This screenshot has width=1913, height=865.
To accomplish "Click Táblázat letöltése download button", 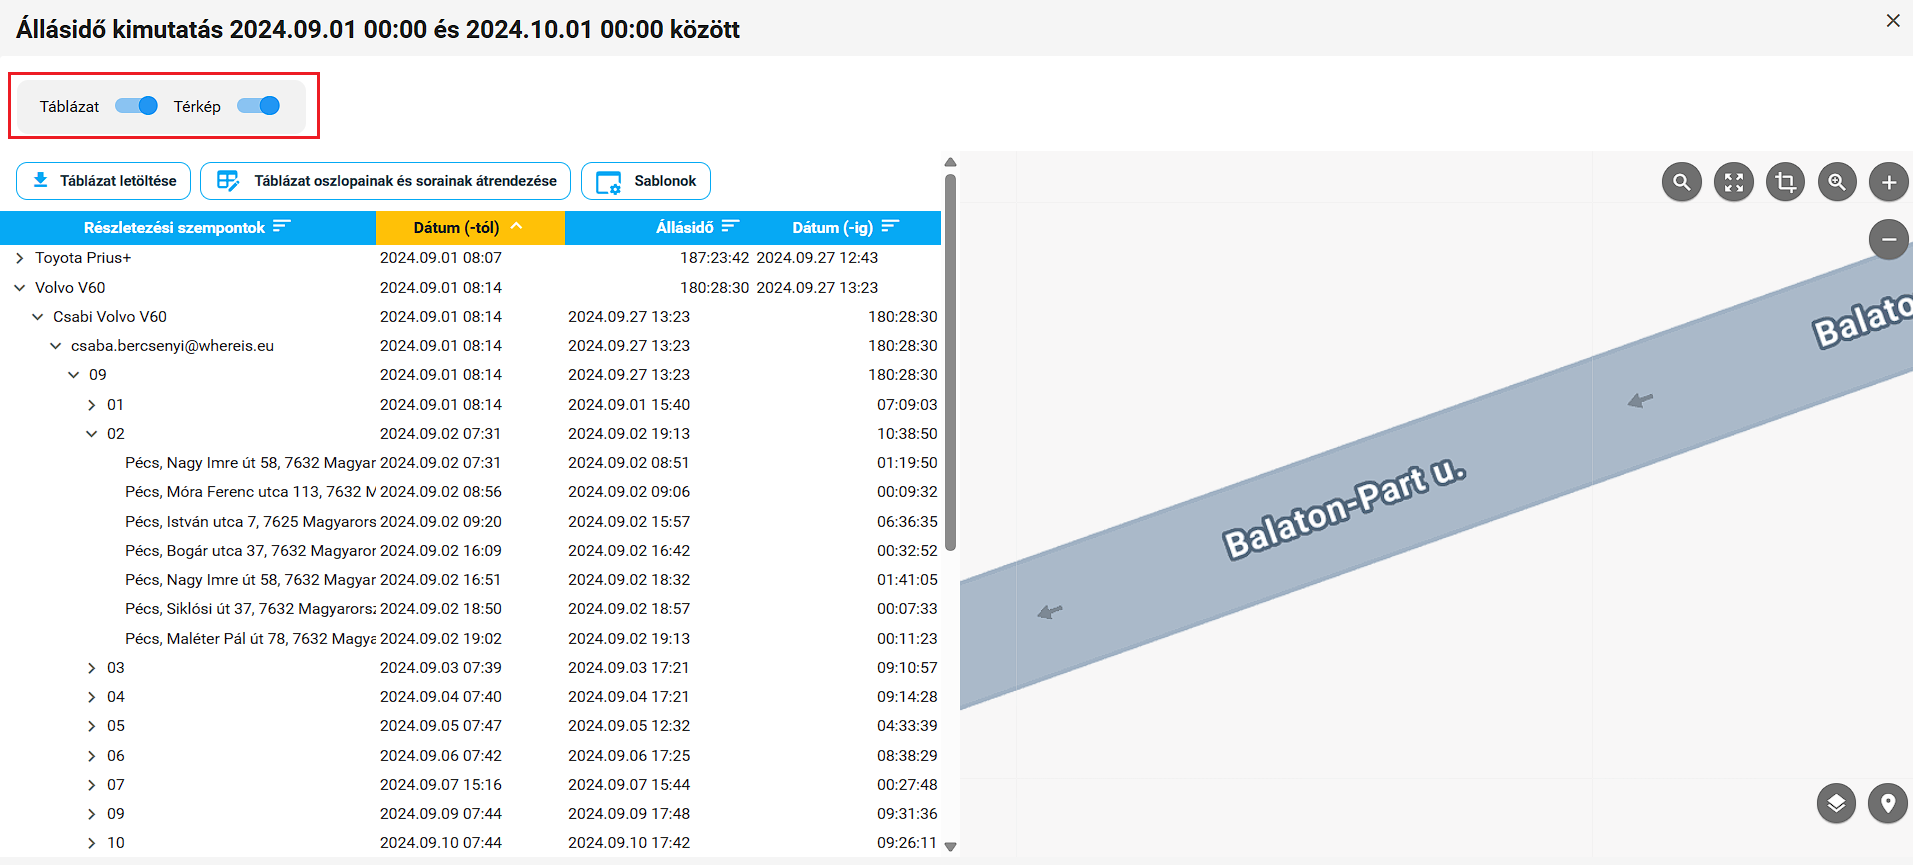I will click(104, 181).
